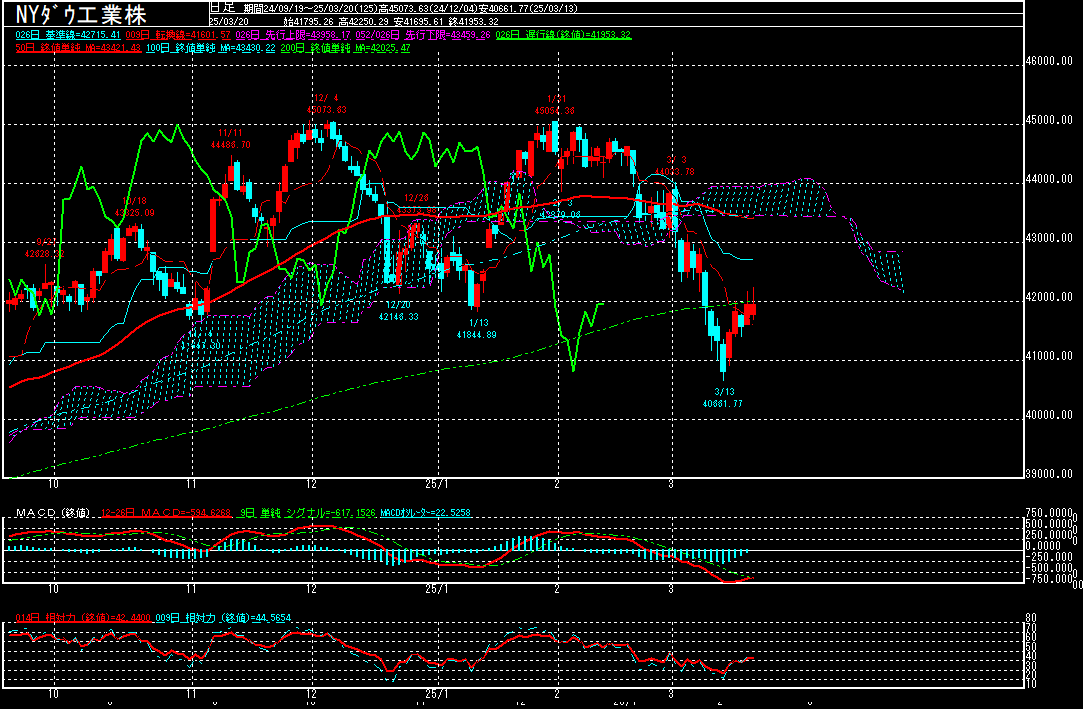
Task: Select the 100日 終値単純 MA=43430.22 legend
Action: click(x=211, y=48)
